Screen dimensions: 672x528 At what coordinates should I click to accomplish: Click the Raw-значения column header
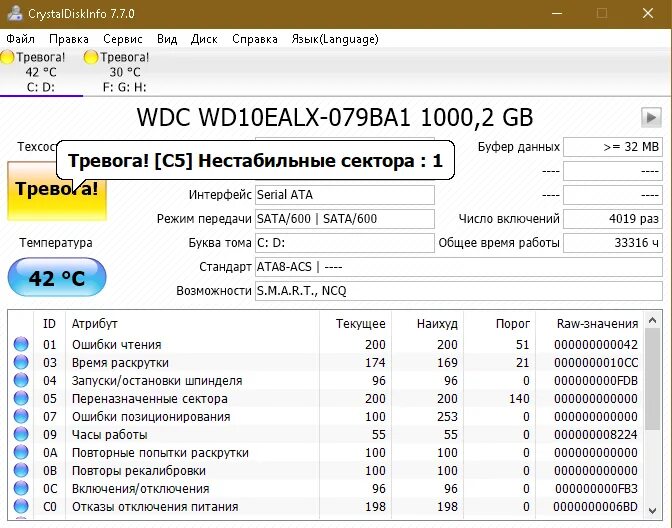pyautogui.click(x=589, y=324)
